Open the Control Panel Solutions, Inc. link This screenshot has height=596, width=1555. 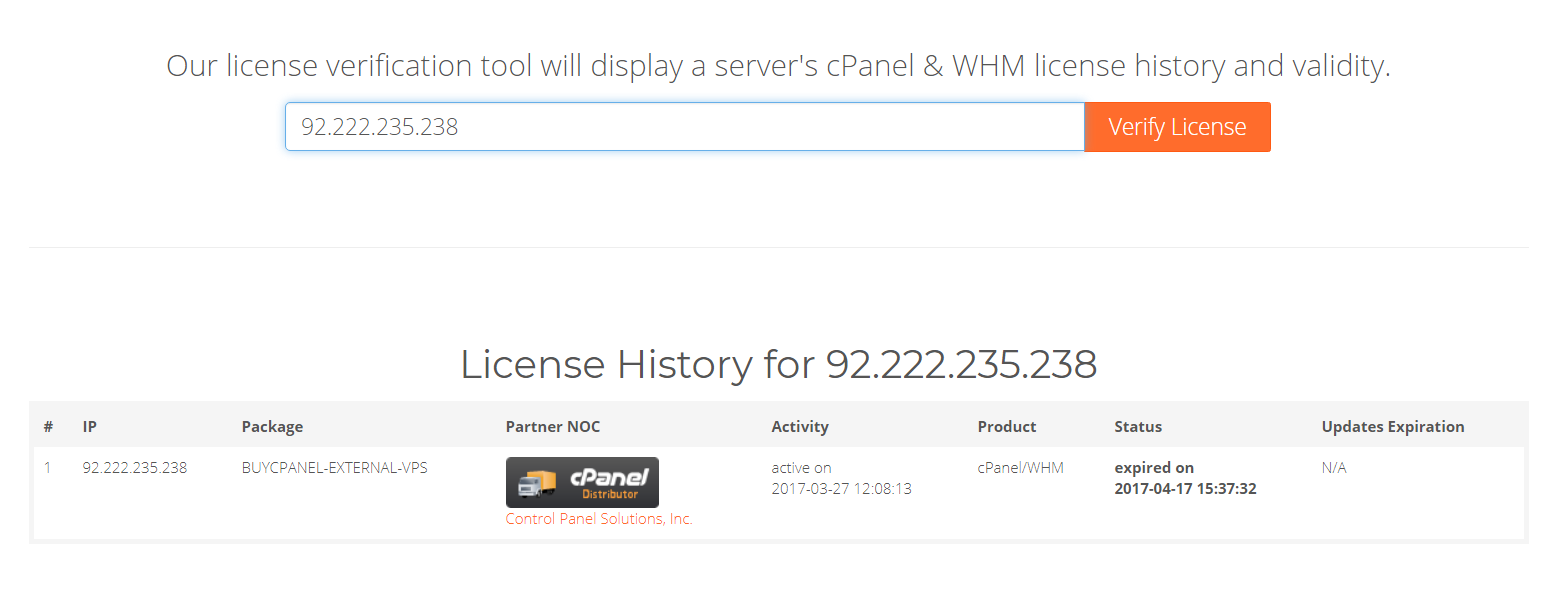pos(599,519)
